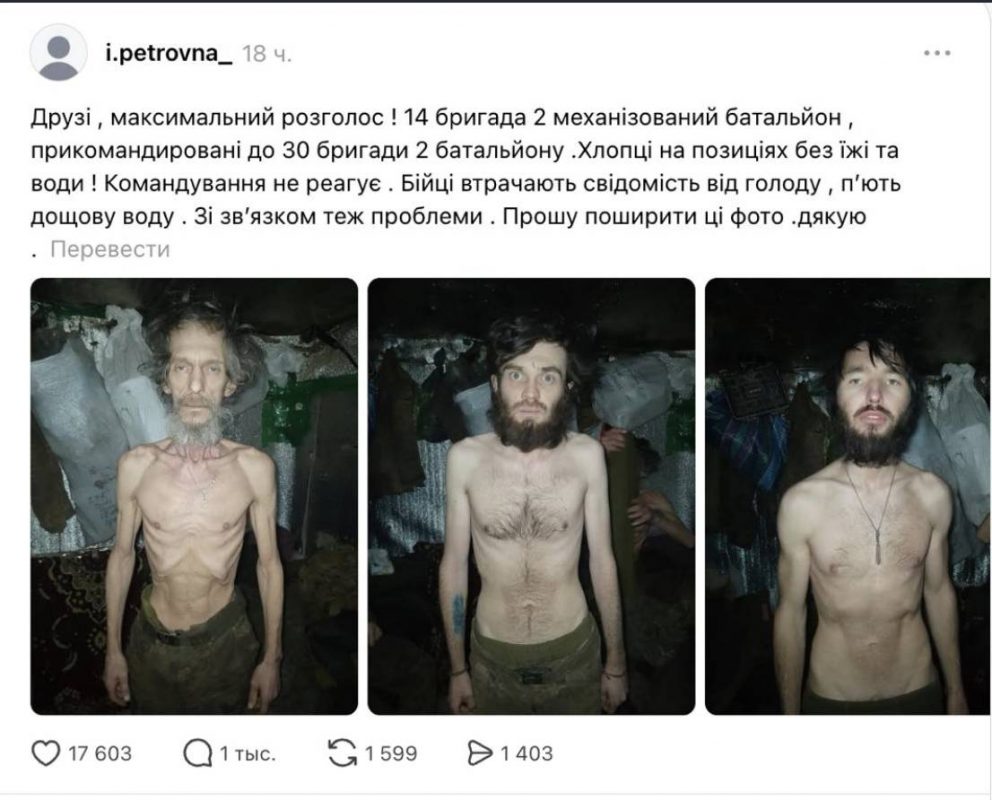This screenshot has width=992, height=800.
Task: Open the three-dot more options menu
Action: pos(937,53)
